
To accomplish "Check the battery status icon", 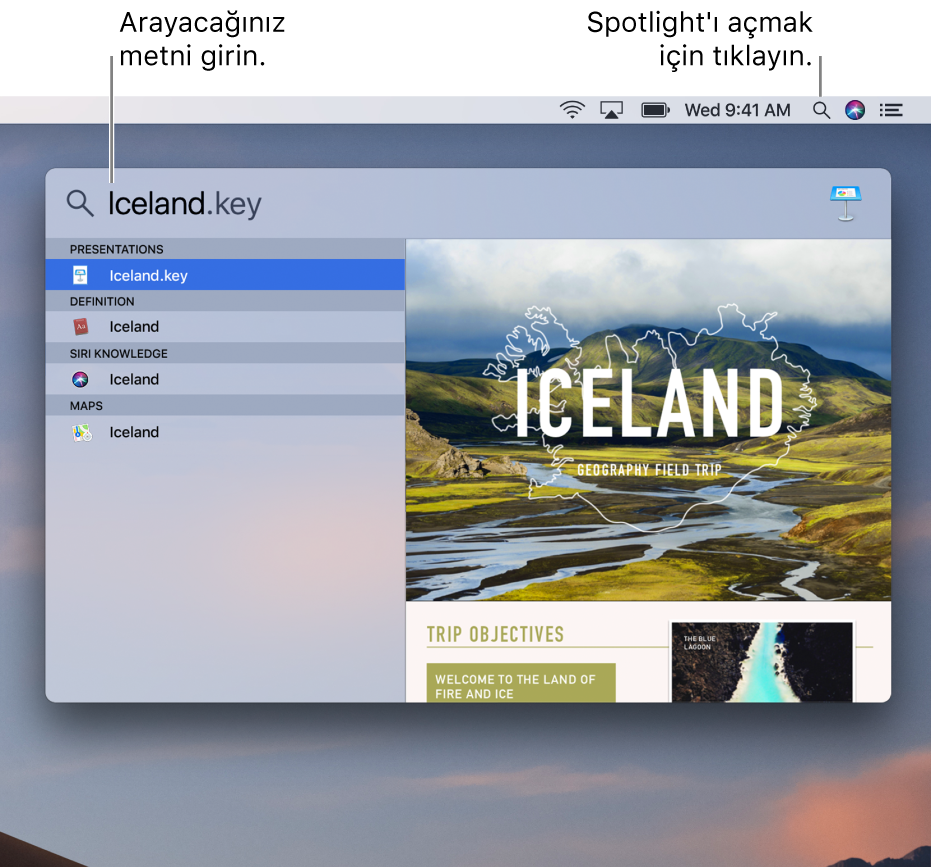I will (x=656, y=110).
